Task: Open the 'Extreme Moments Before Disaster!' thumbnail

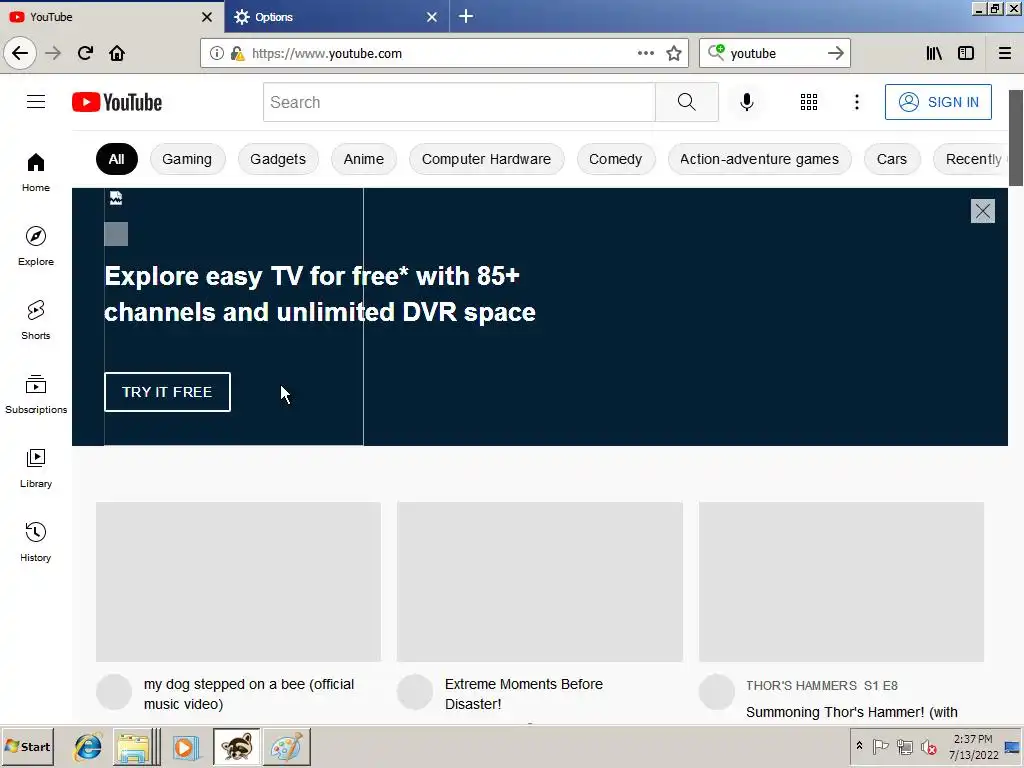Action: 540,582
